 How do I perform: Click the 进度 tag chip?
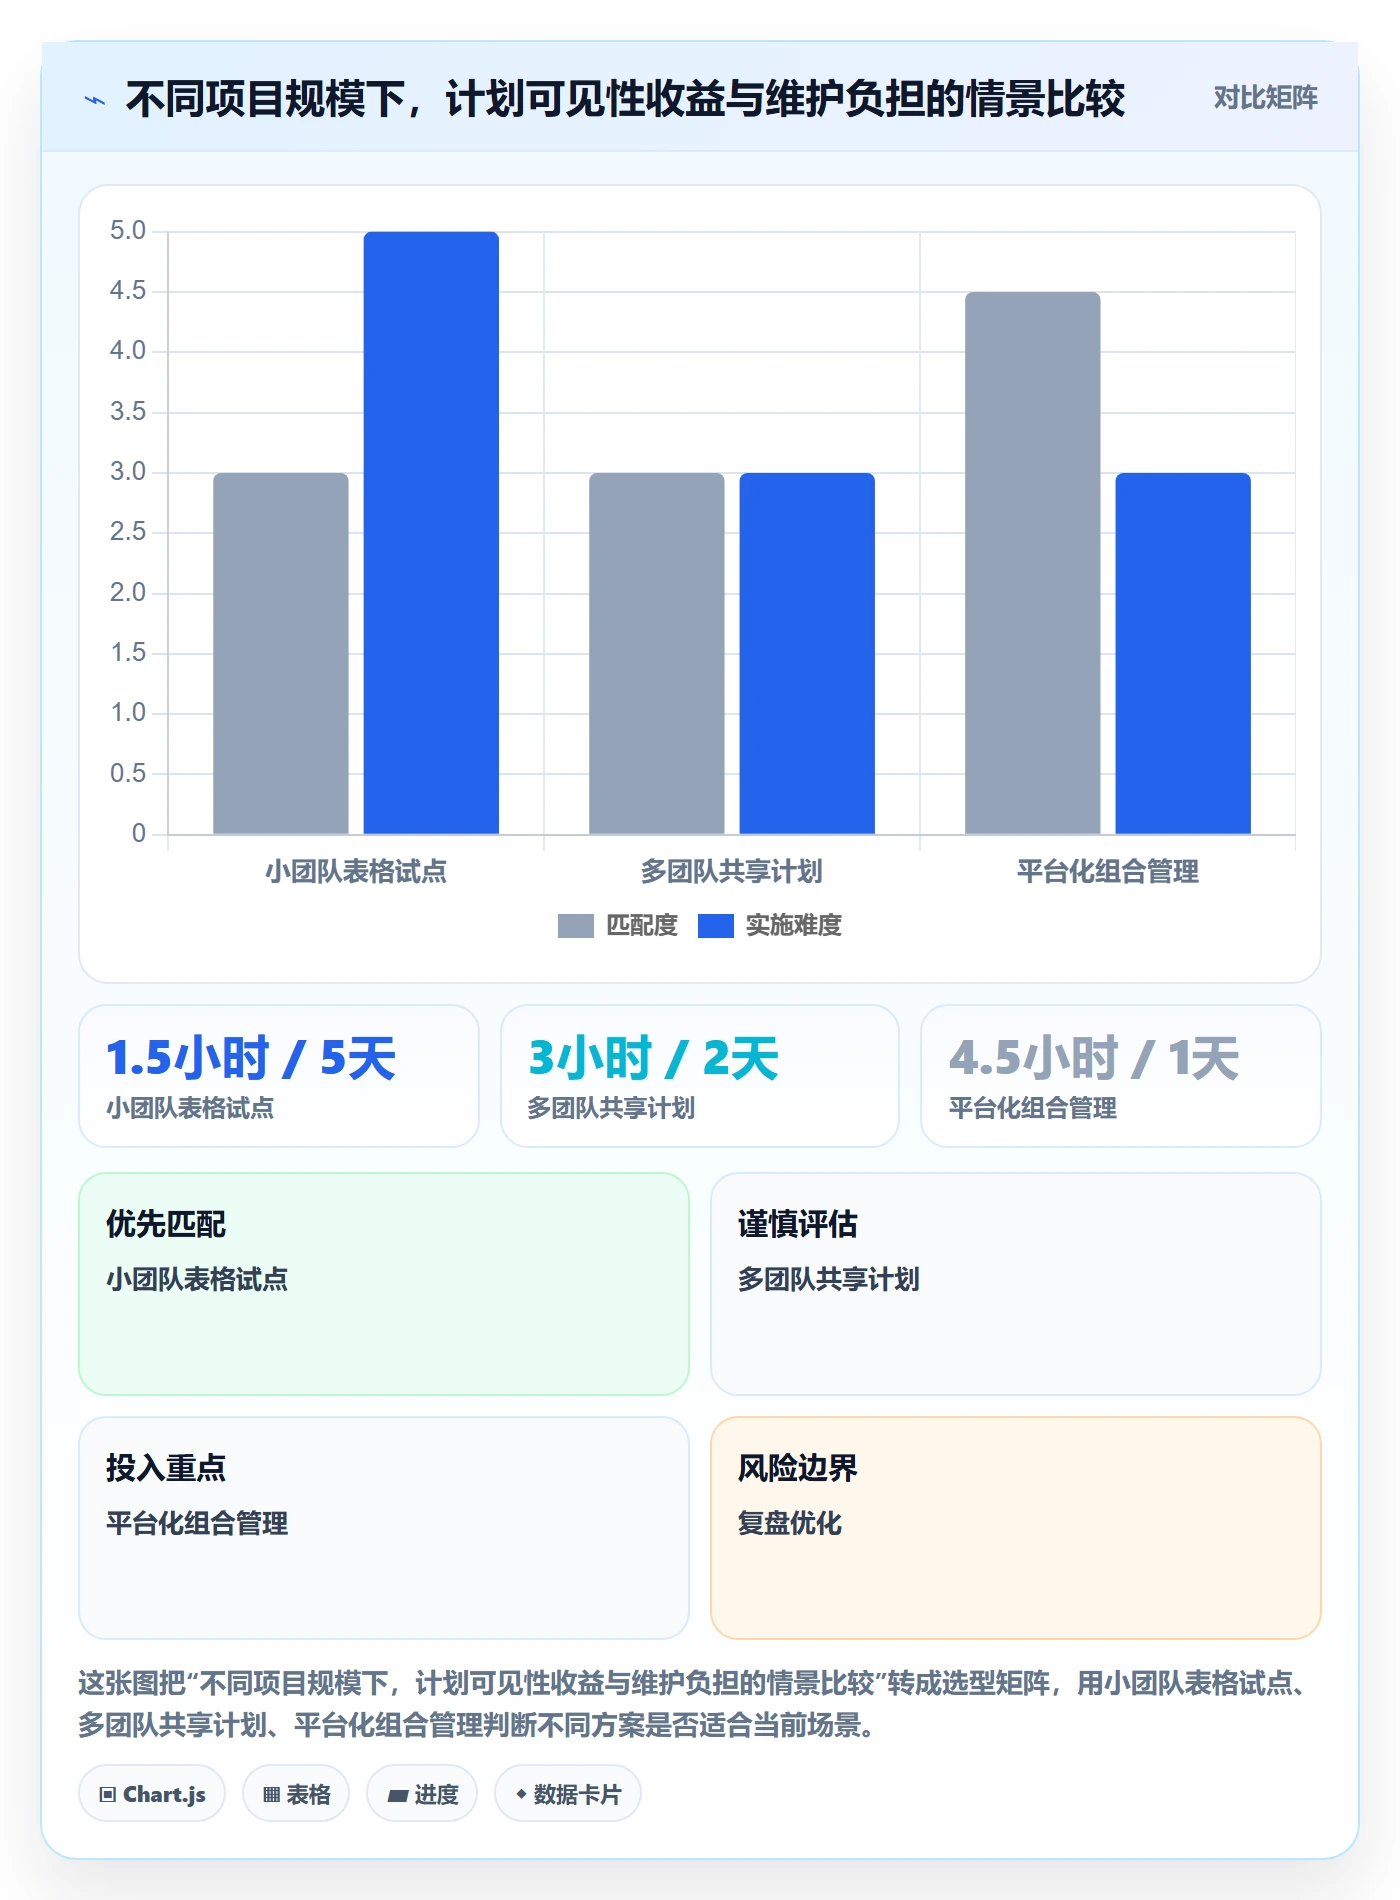[x=422, y=1794]
